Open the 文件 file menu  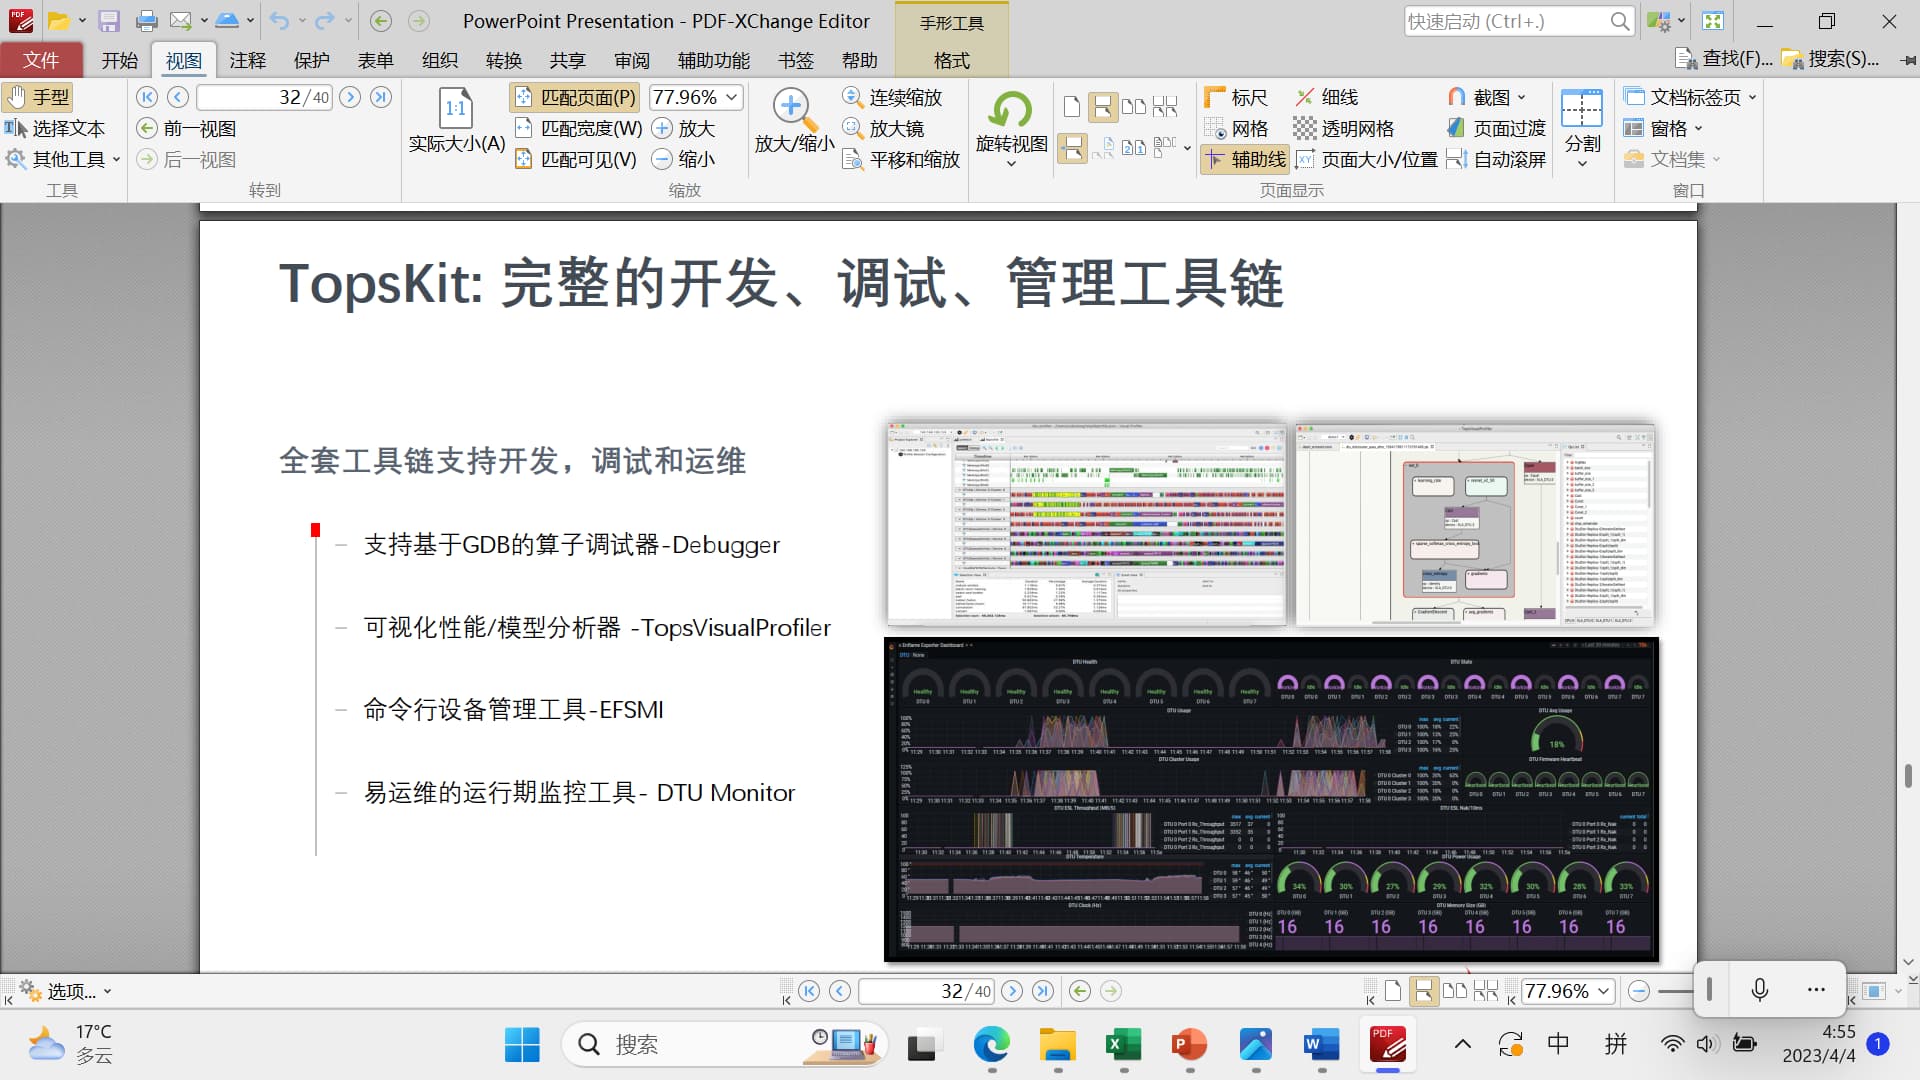click(41, 60)
